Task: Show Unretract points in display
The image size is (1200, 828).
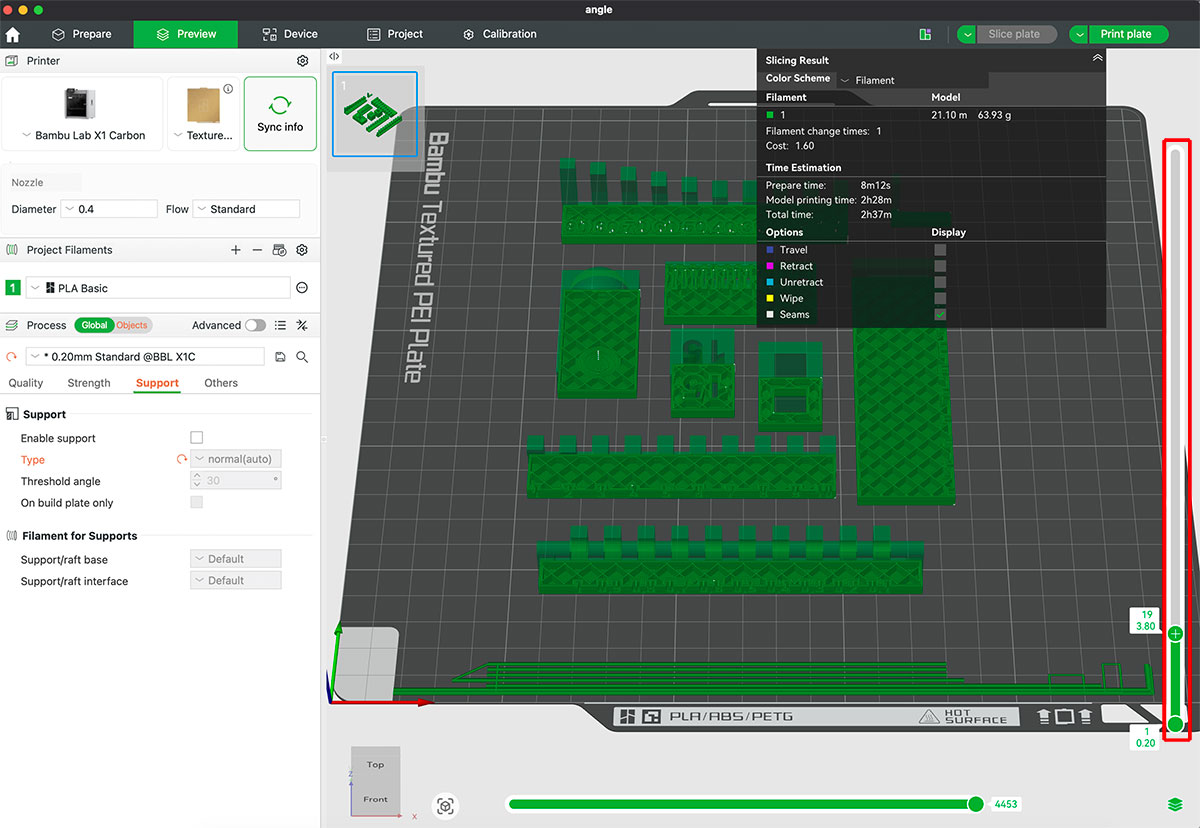Action: (x=940, y=282)
